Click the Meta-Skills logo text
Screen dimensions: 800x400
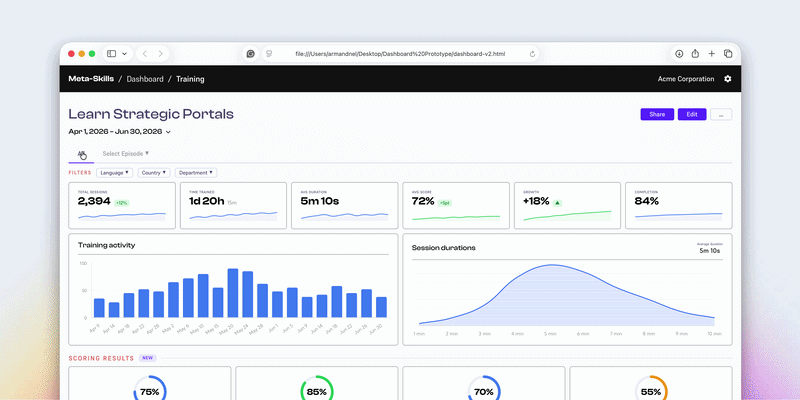(x=91, y=79)
